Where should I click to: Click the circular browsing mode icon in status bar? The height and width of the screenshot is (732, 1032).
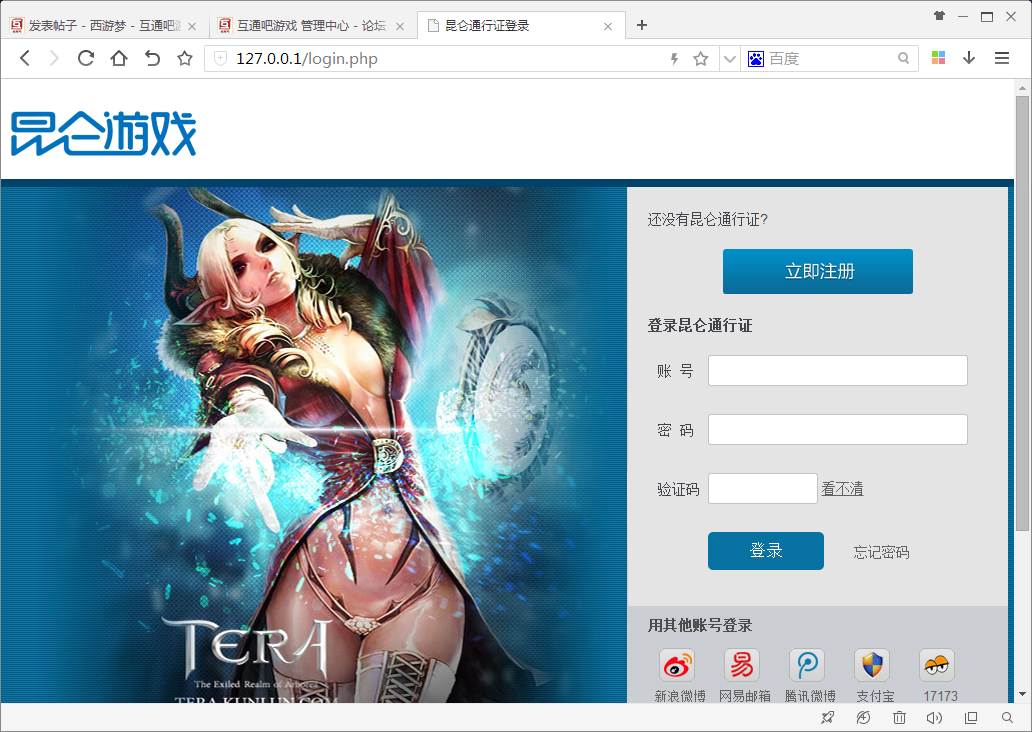tap(864, 718)
